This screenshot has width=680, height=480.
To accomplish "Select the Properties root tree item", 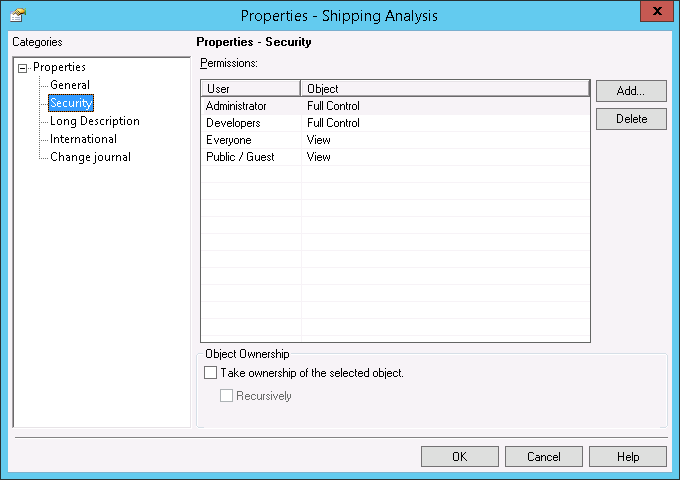I will pos(59,67).
